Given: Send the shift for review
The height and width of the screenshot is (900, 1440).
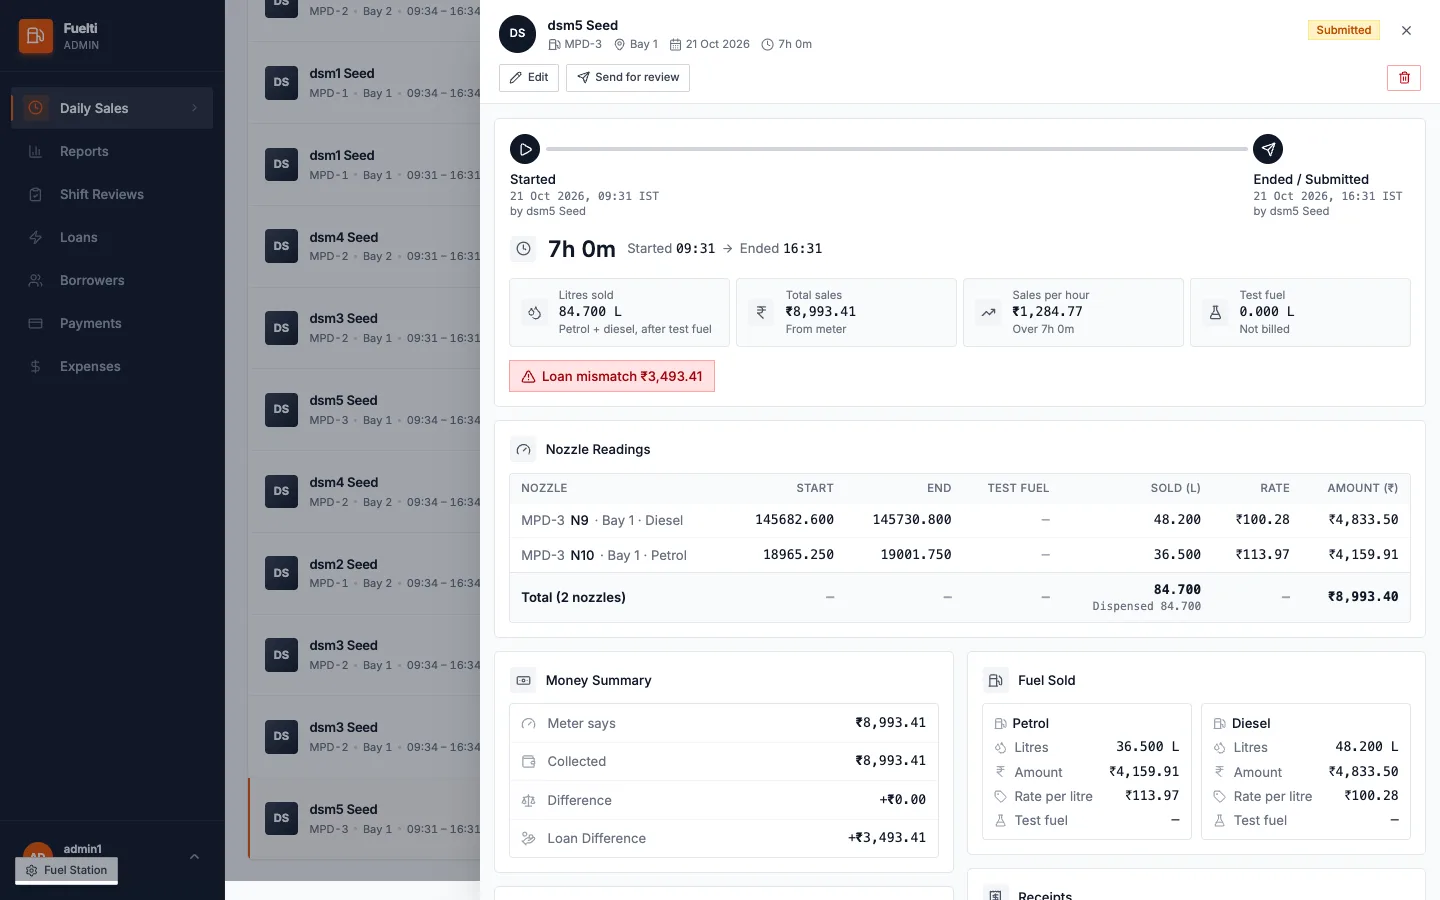Looking at the screenshot, I should pos(628,78).
